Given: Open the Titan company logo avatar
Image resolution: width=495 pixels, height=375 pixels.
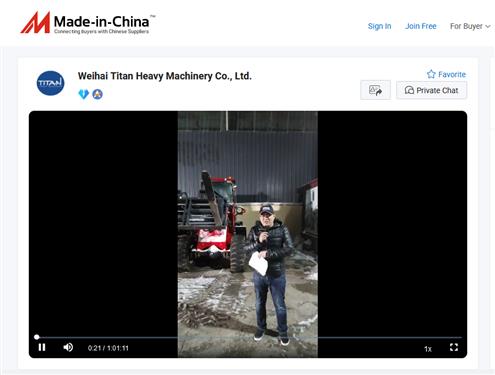Looking at the screenshot, I should (50, 83).
